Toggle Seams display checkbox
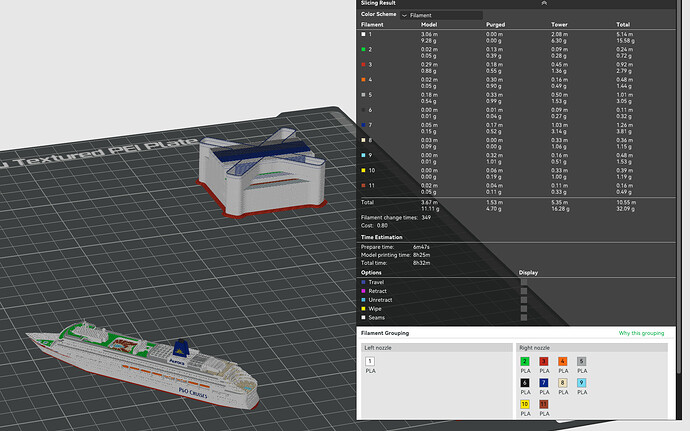690x431 pixels. tap(524, 317)
